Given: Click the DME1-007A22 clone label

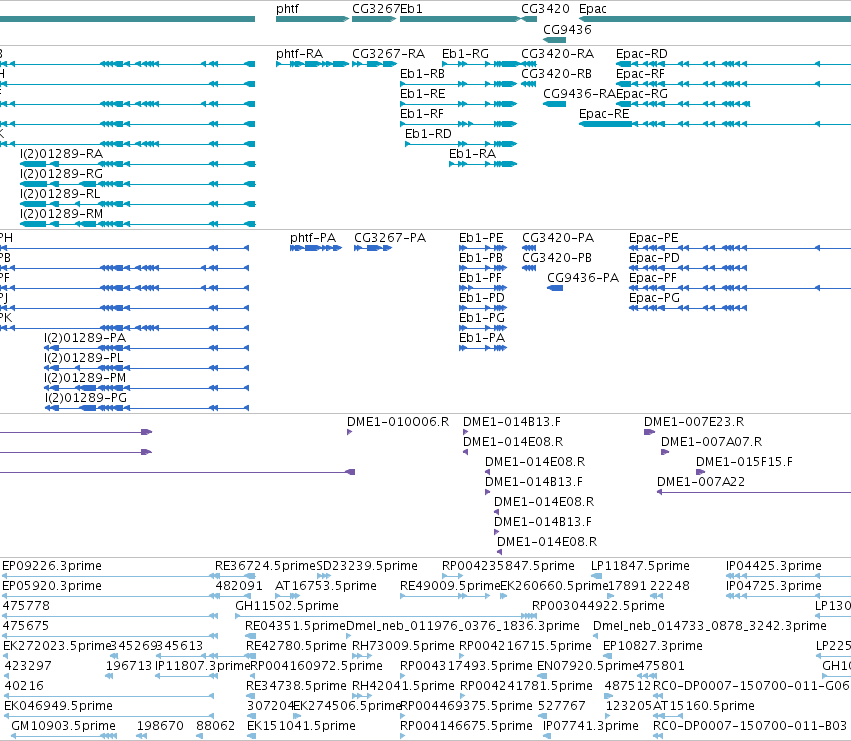Looking at the screenshot, I should pyautogui.click(x=701, y=482).
